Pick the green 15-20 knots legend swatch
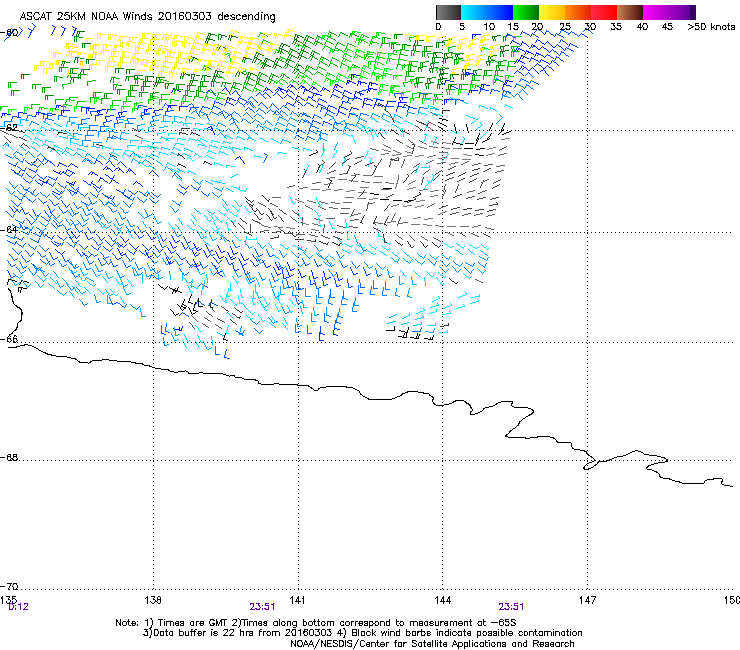This screenshot has width=740, height=650. click(x=526, y=12)
